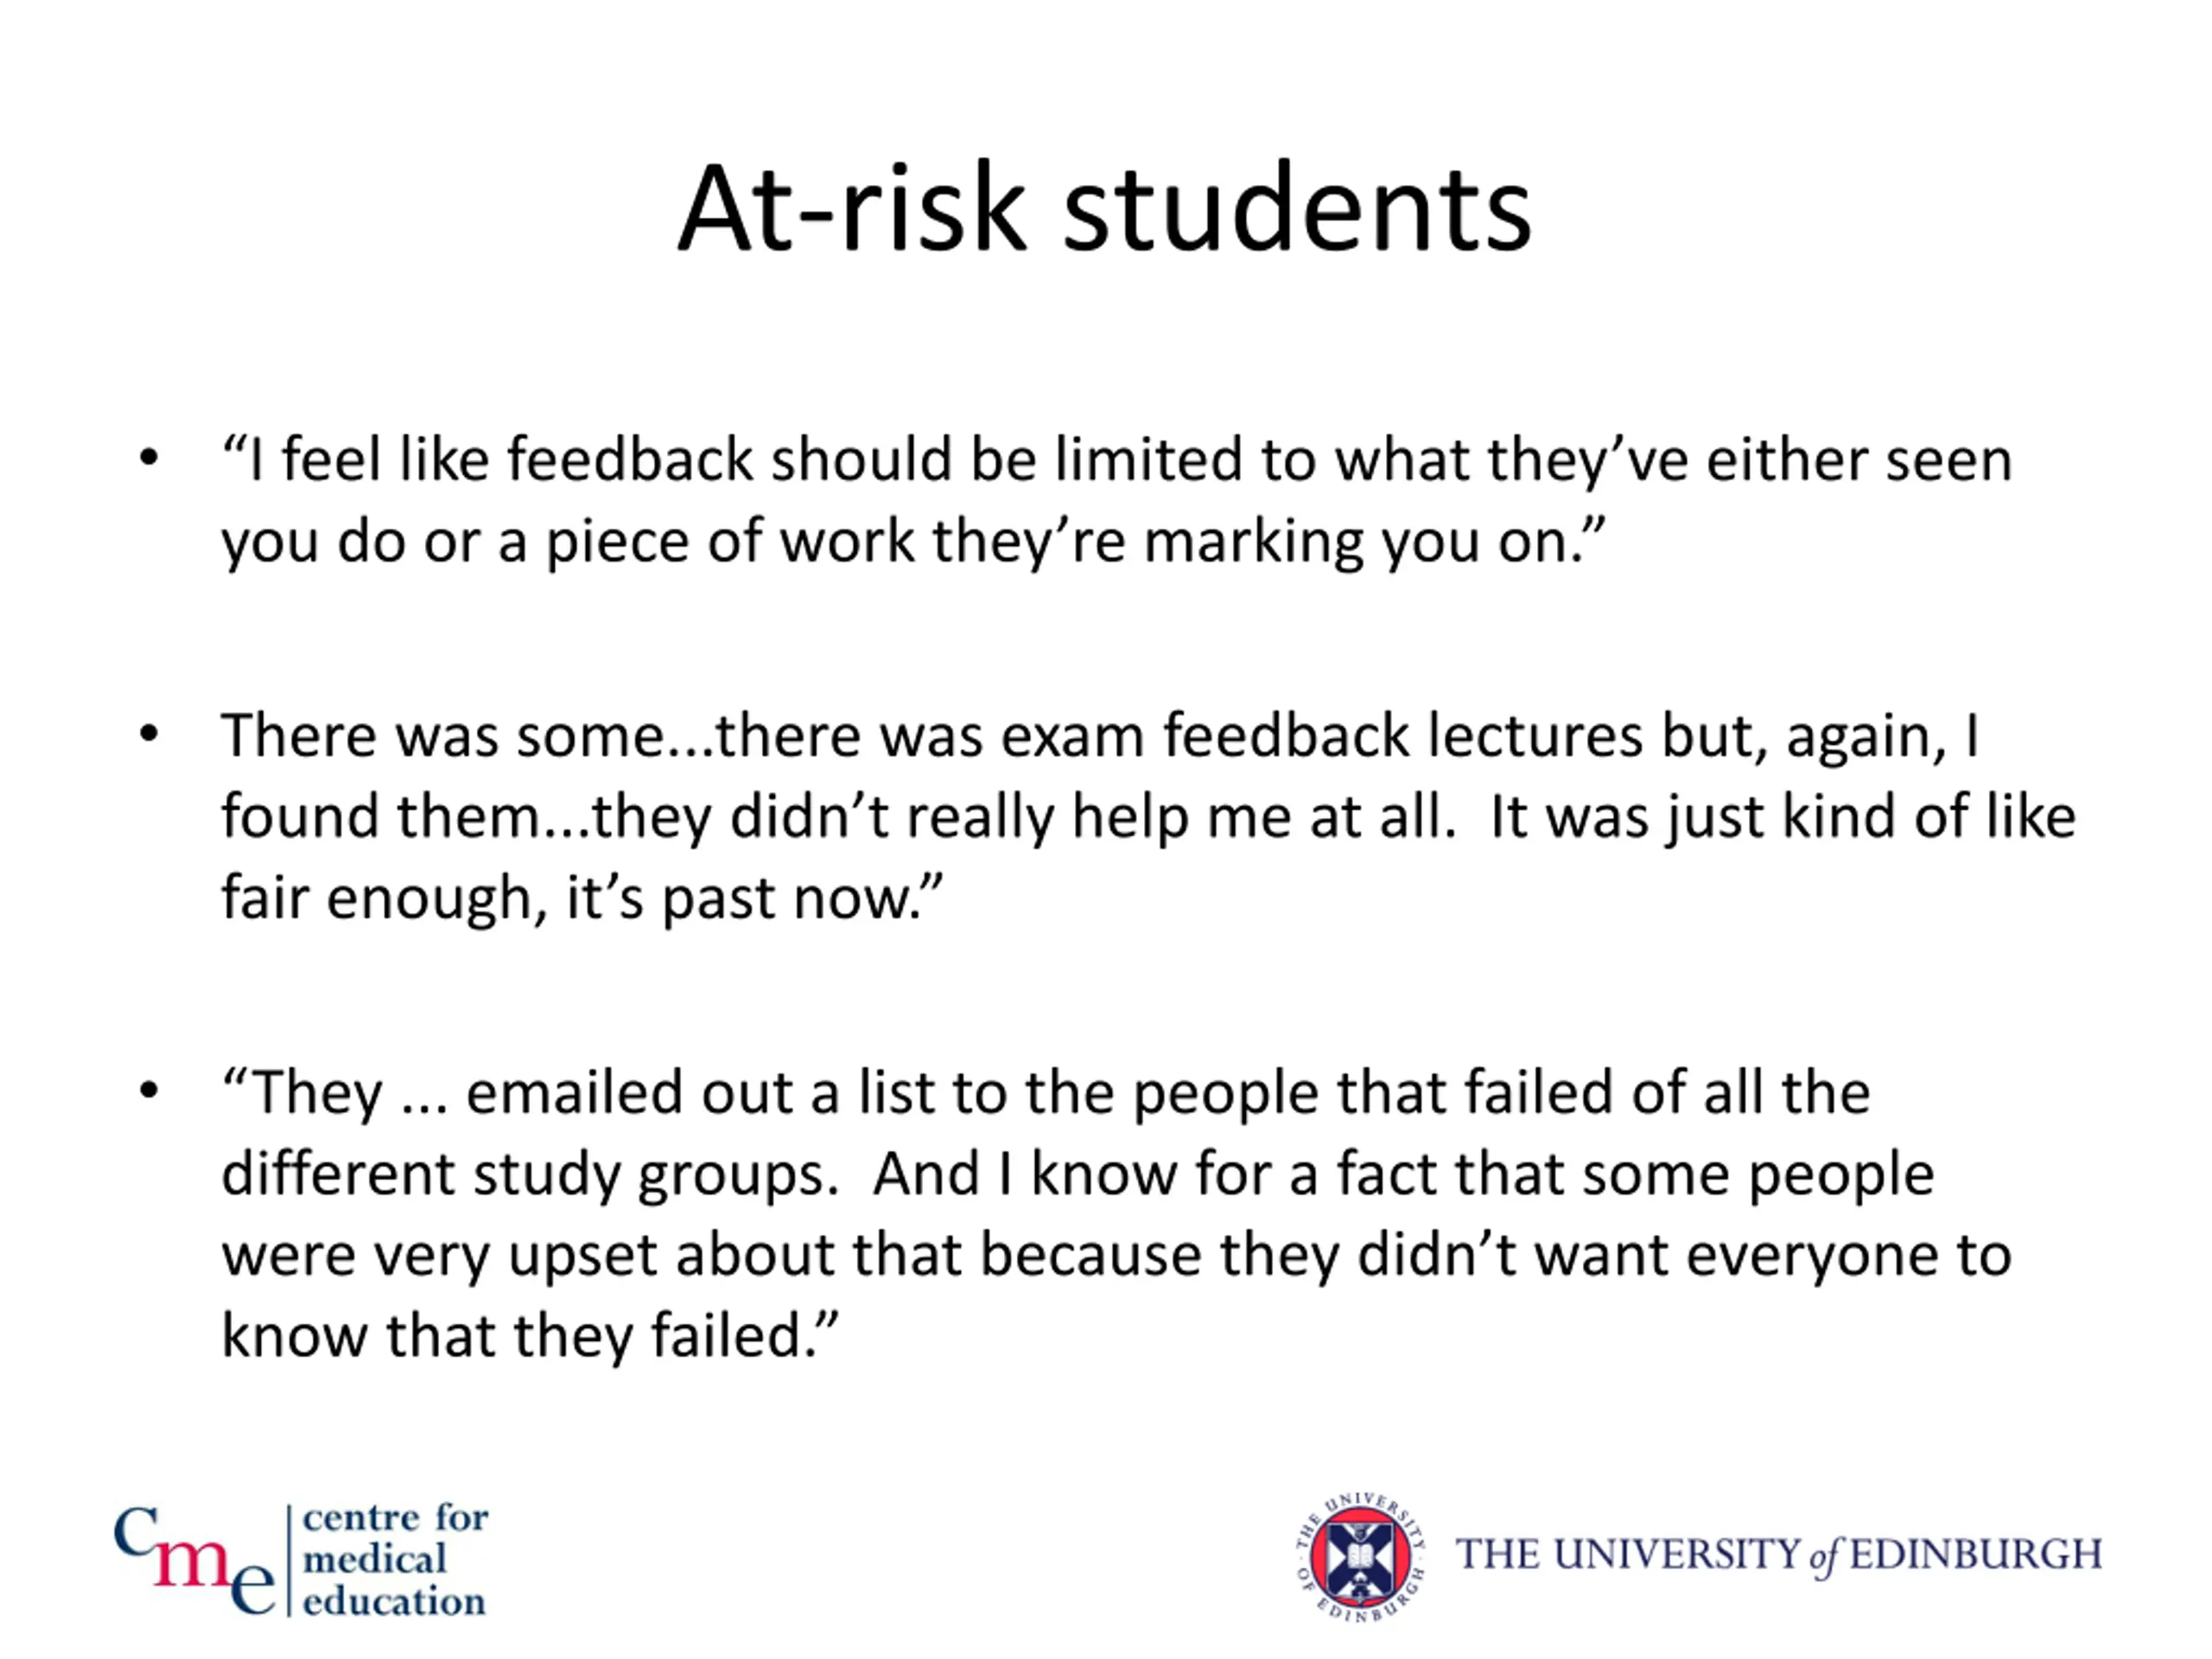Click the line 'fair enough, it's past now.'
This screenshot has width=2212, height=1659.
pos(581,897)
